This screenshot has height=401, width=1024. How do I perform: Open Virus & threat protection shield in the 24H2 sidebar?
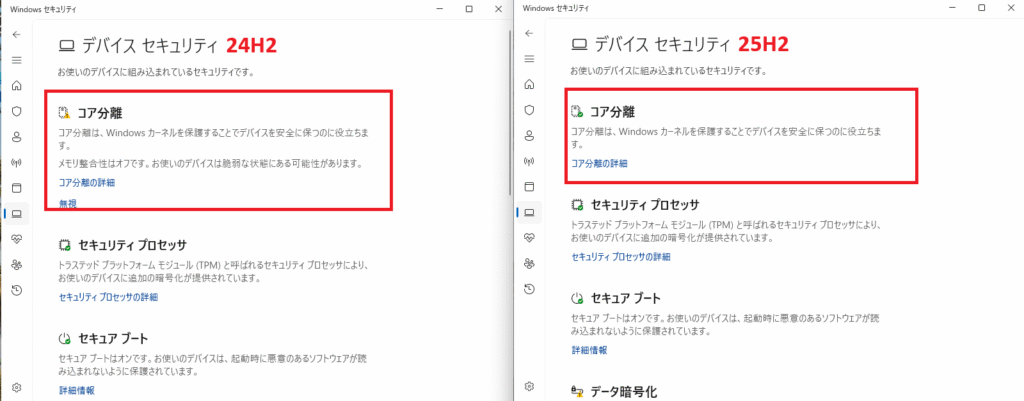16,110
